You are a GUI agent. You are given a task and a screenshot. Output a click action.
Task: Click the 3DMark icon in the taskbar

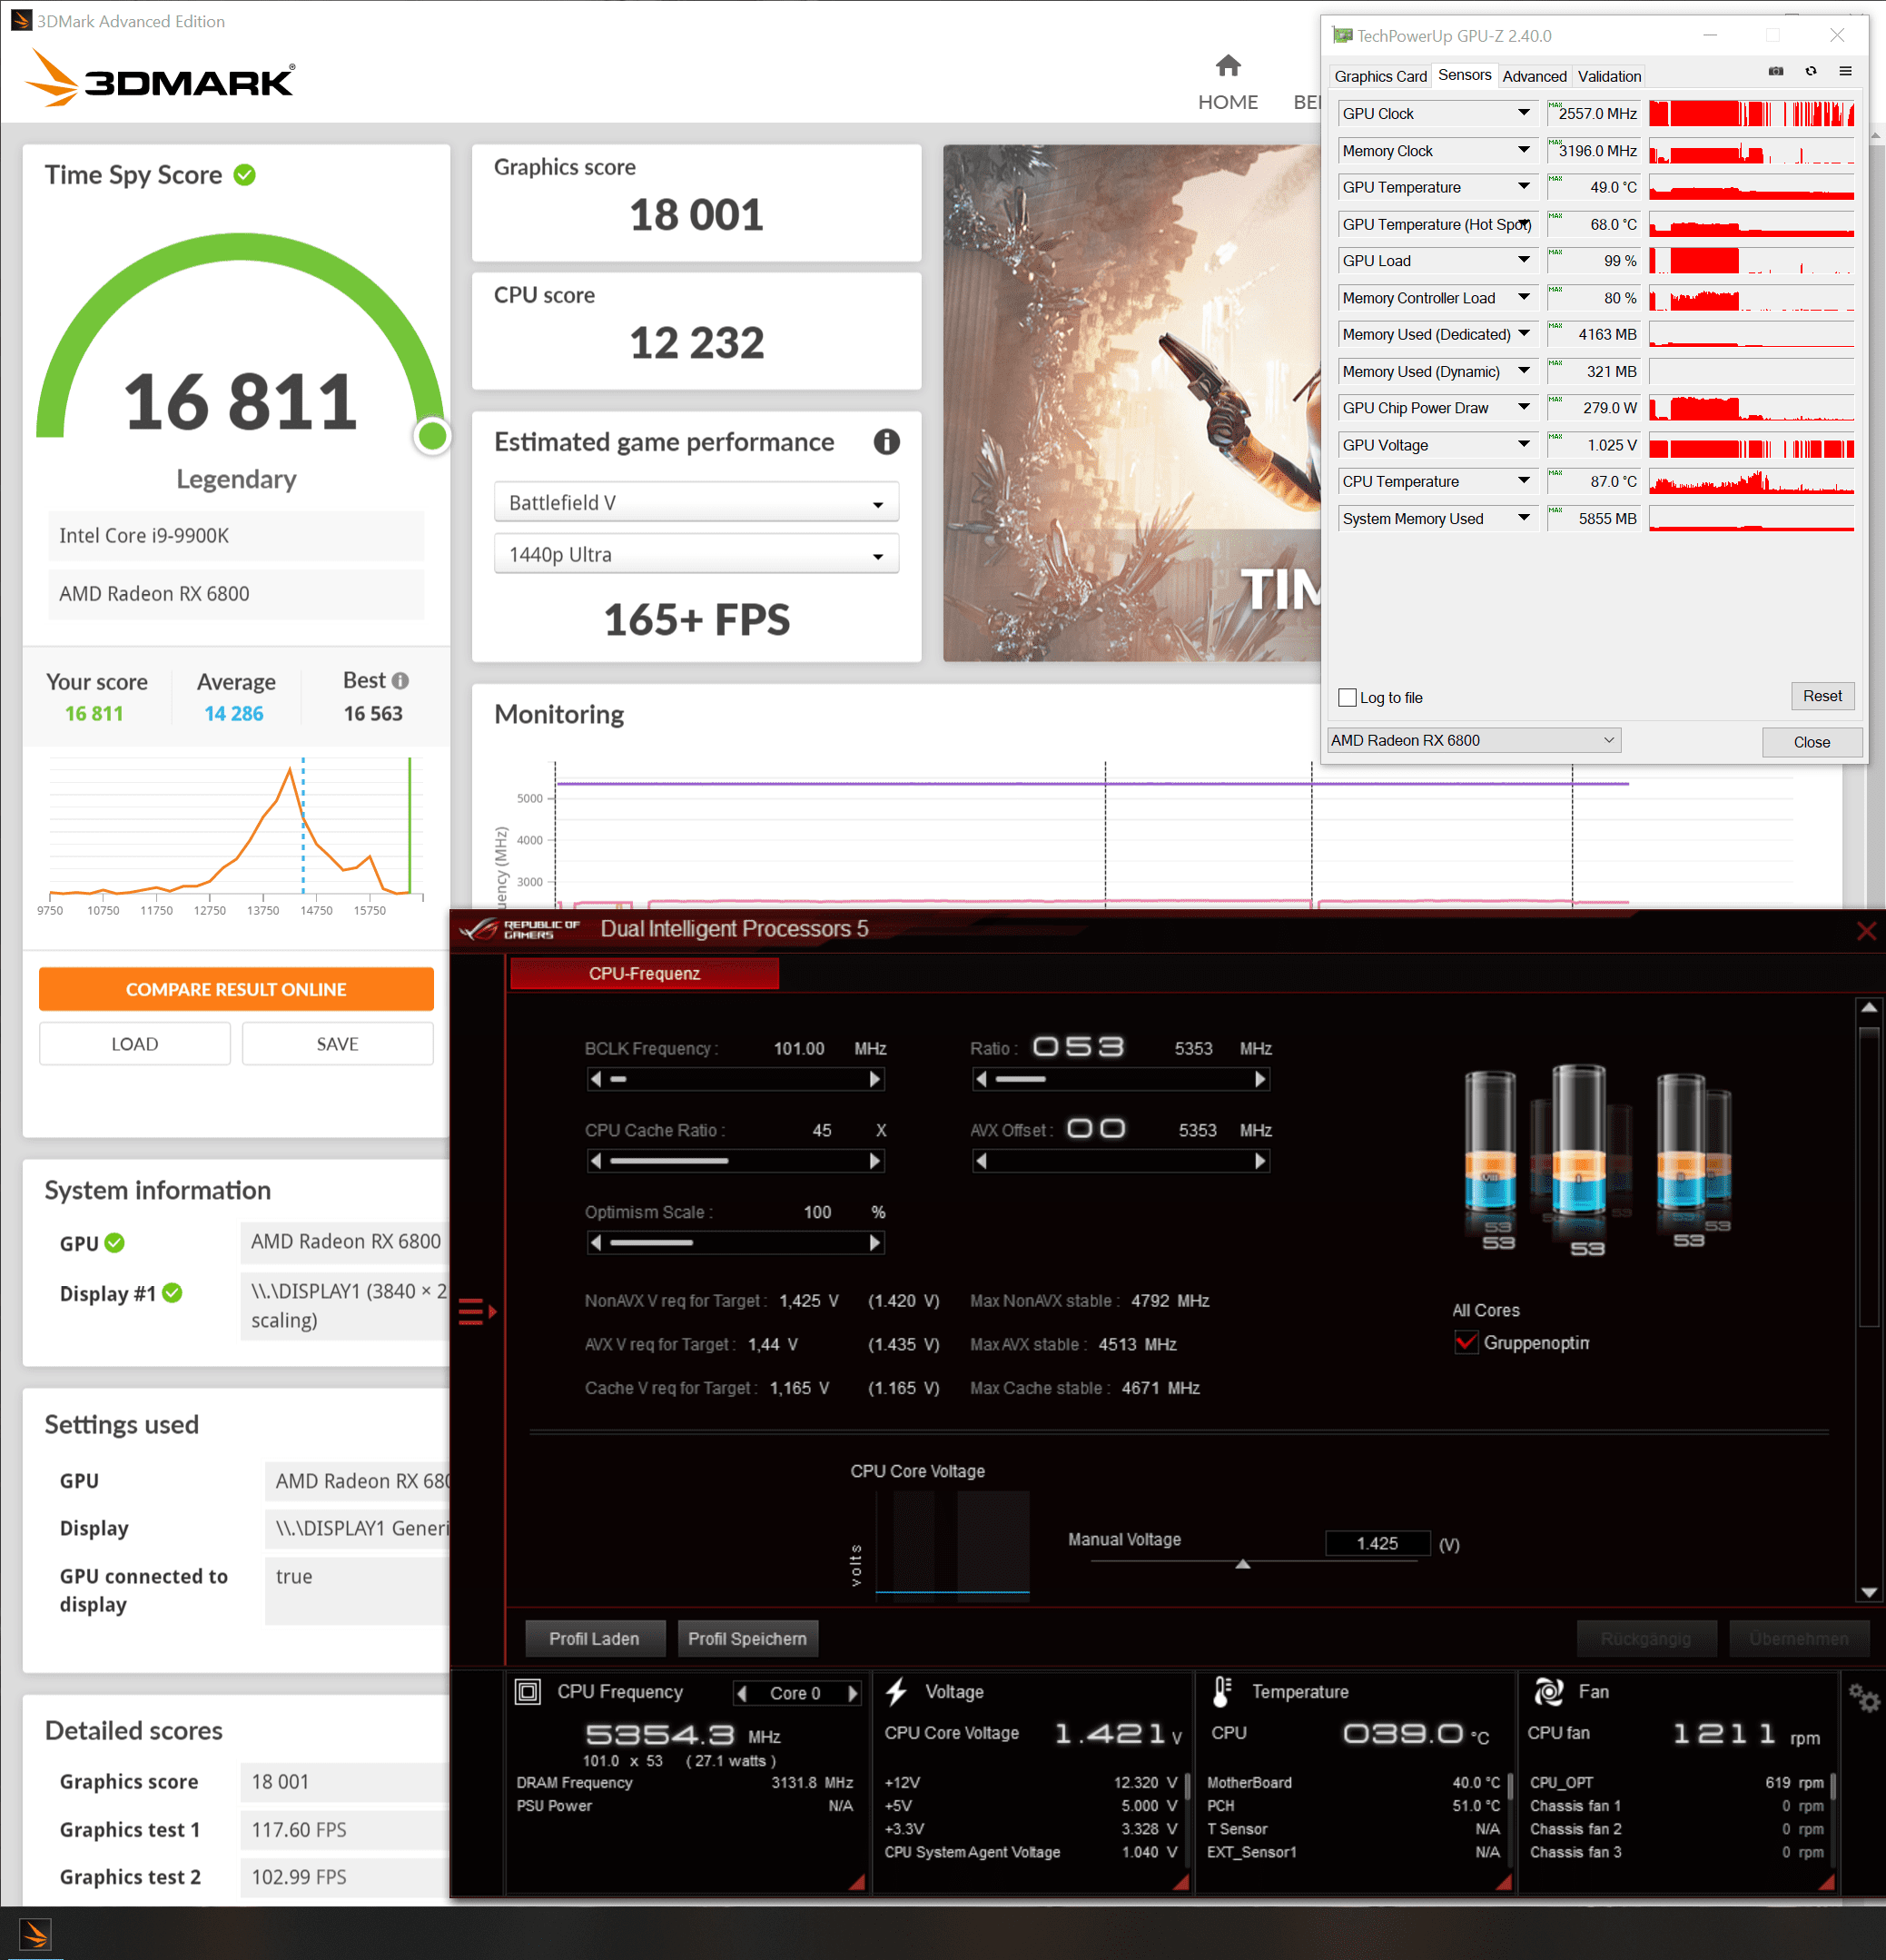point(35,1934)
